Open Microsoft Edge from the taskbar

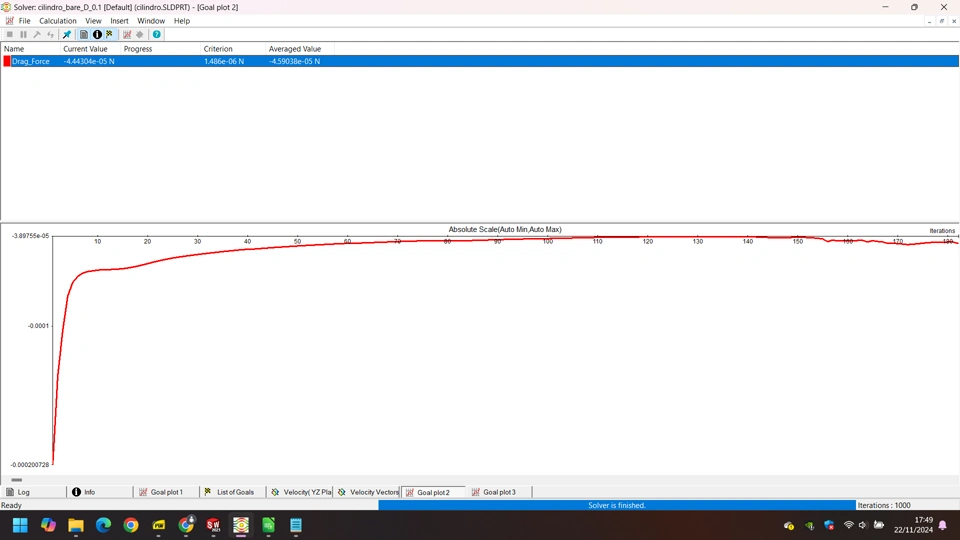pyautogui.click(x=103, y=525)
